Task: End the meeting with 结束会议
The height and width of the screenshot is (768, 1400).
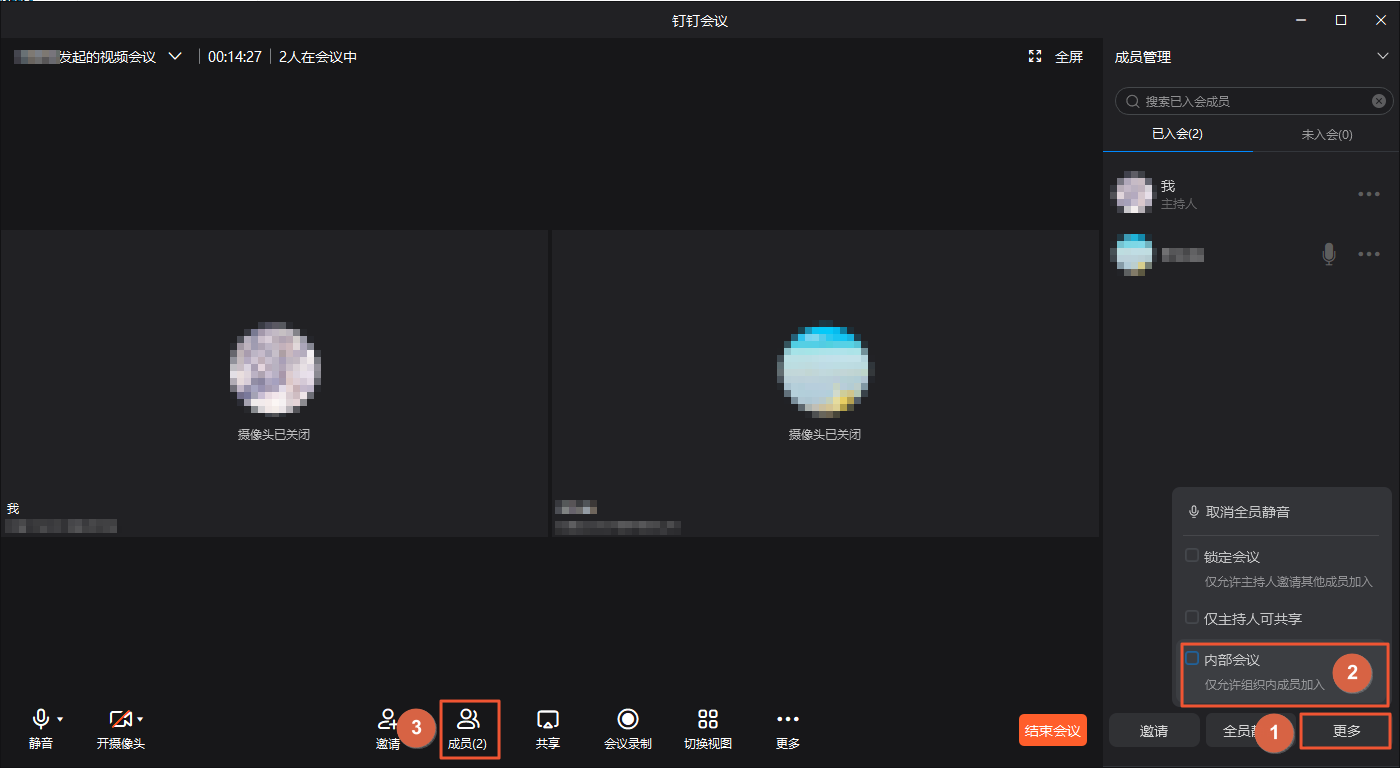Action: coord(1053,730)
